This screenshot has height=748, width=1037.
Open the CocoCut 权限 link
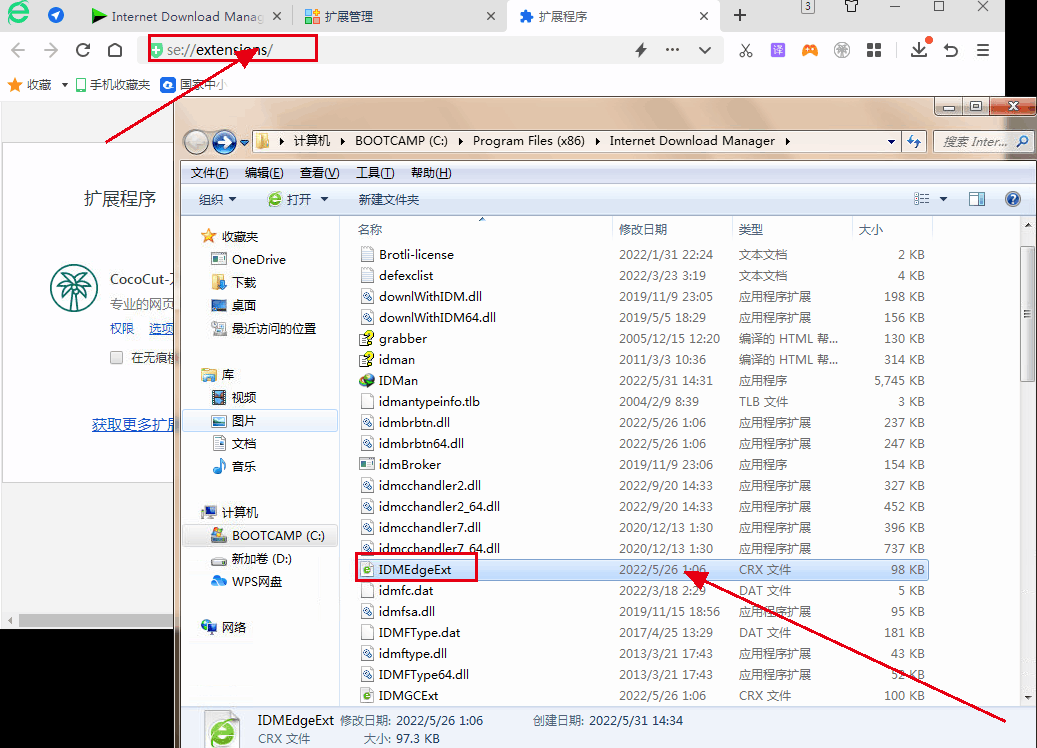click(122, 329)
